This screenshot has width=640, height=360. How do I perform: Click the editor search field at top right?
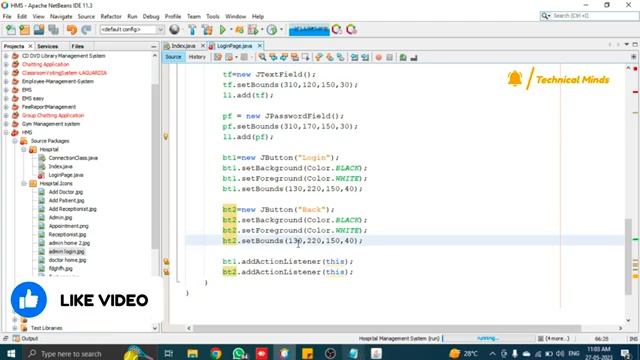point(589,16)
